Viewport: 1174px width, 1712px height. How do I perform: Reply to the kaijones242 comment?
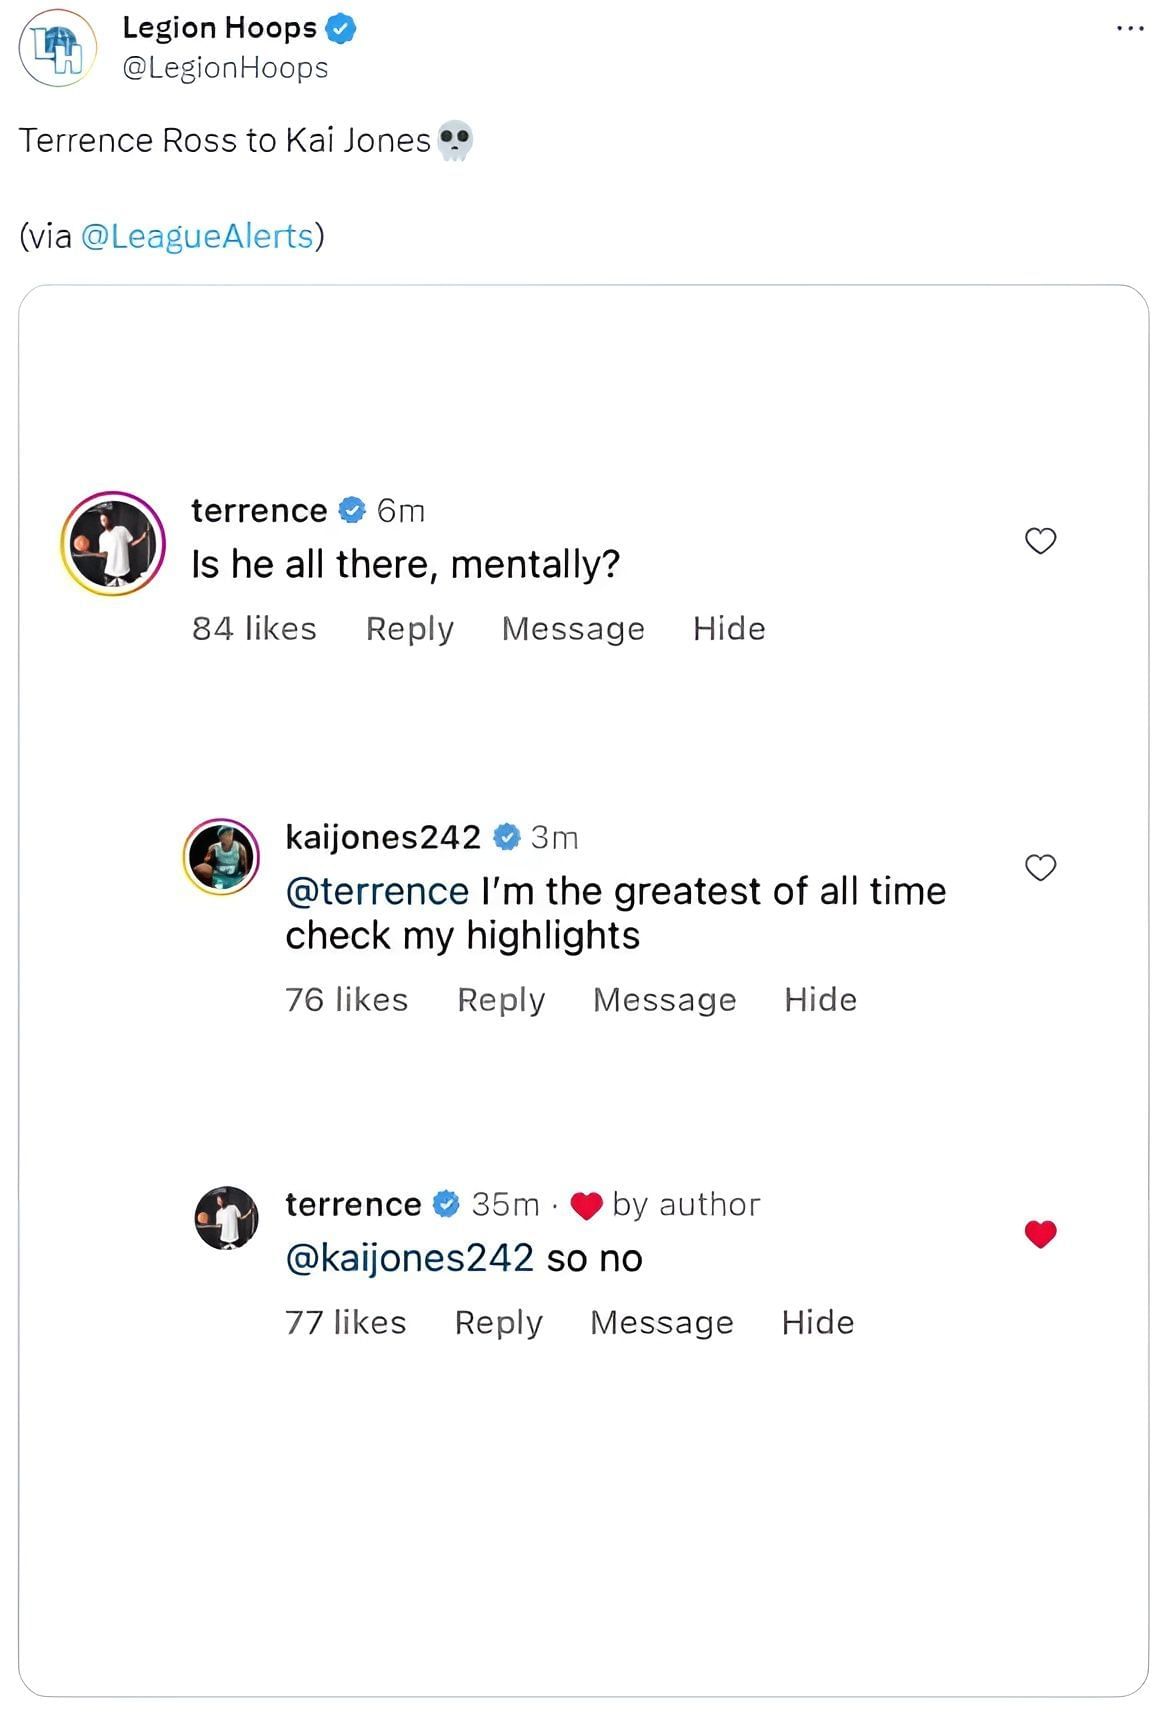click(501, 1000)
